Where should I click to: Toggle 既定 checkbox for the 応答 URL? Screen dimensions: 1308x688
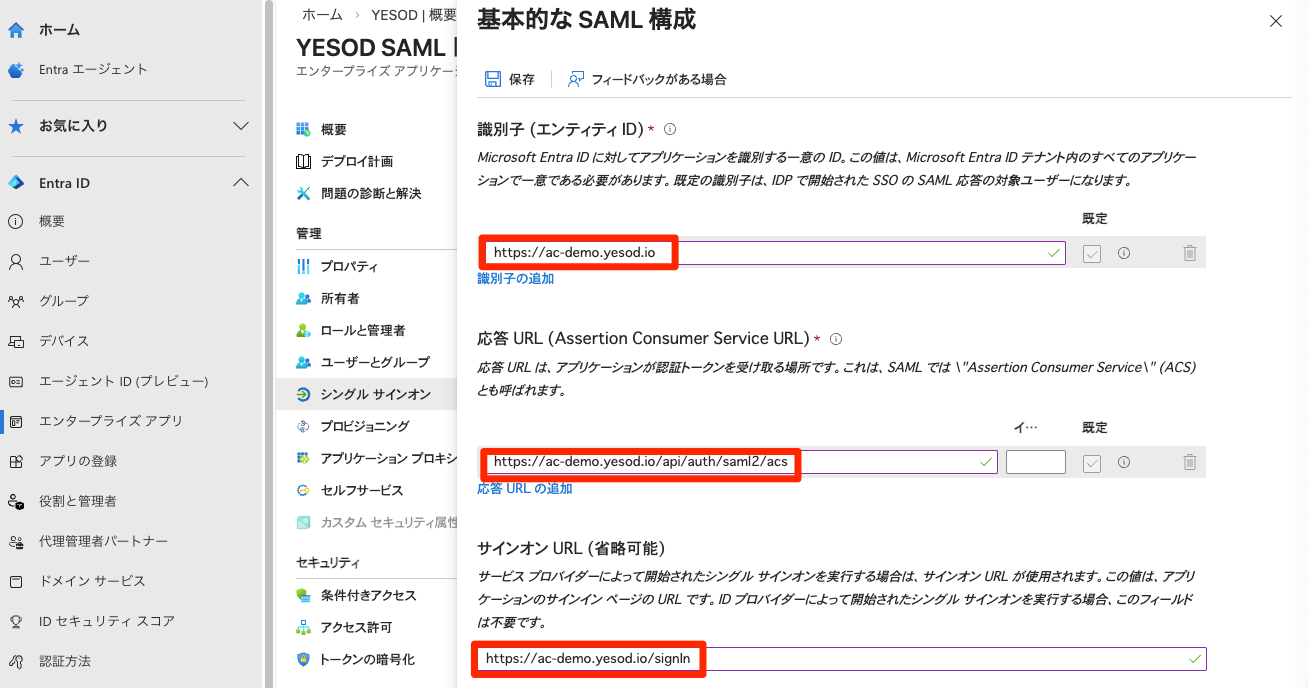pos(1092,463)
